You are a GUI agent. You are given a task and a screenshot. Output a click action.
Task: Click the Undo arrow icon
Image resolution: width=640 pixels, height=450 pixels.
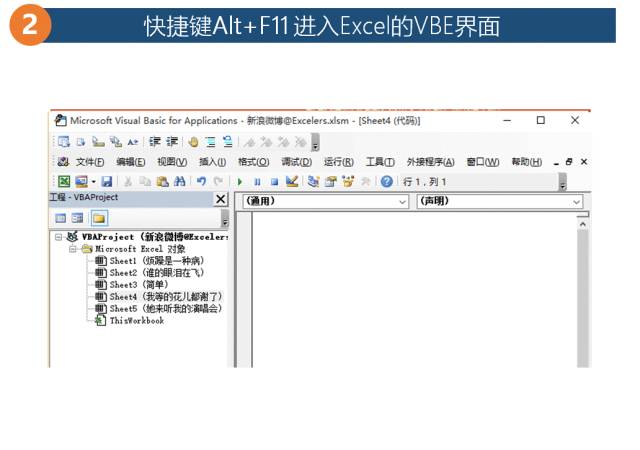pos(201,181)
